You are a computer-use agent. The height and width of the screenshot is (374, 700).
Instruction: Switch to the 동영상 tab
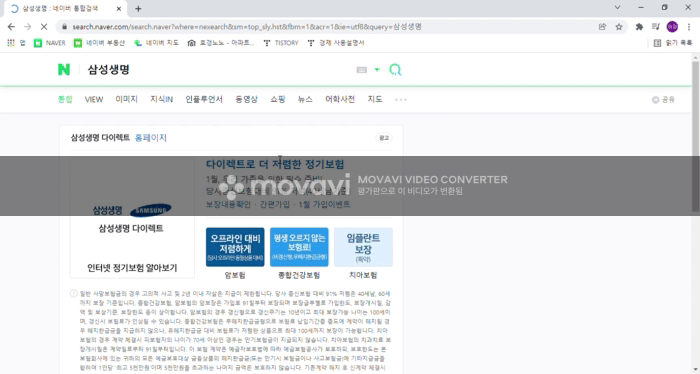coord(246,99)
